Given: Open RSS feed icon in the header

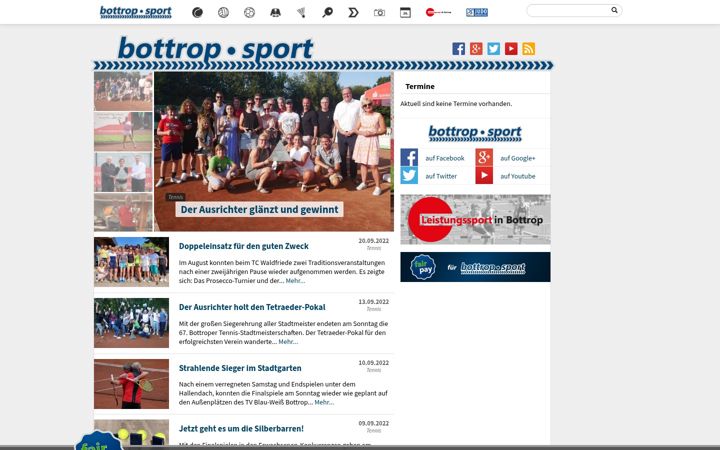Looking at the screenshot, I should (x=529, y=49).
